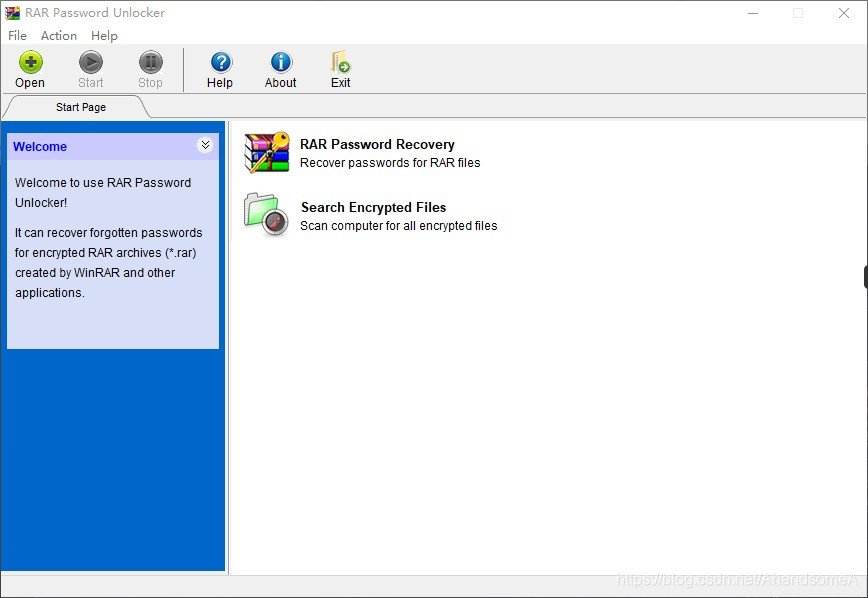The height and width of the screenshot is (598, 868).
Task: Click the RAR Password Recovery books icon
Action: tap(267, 152)
